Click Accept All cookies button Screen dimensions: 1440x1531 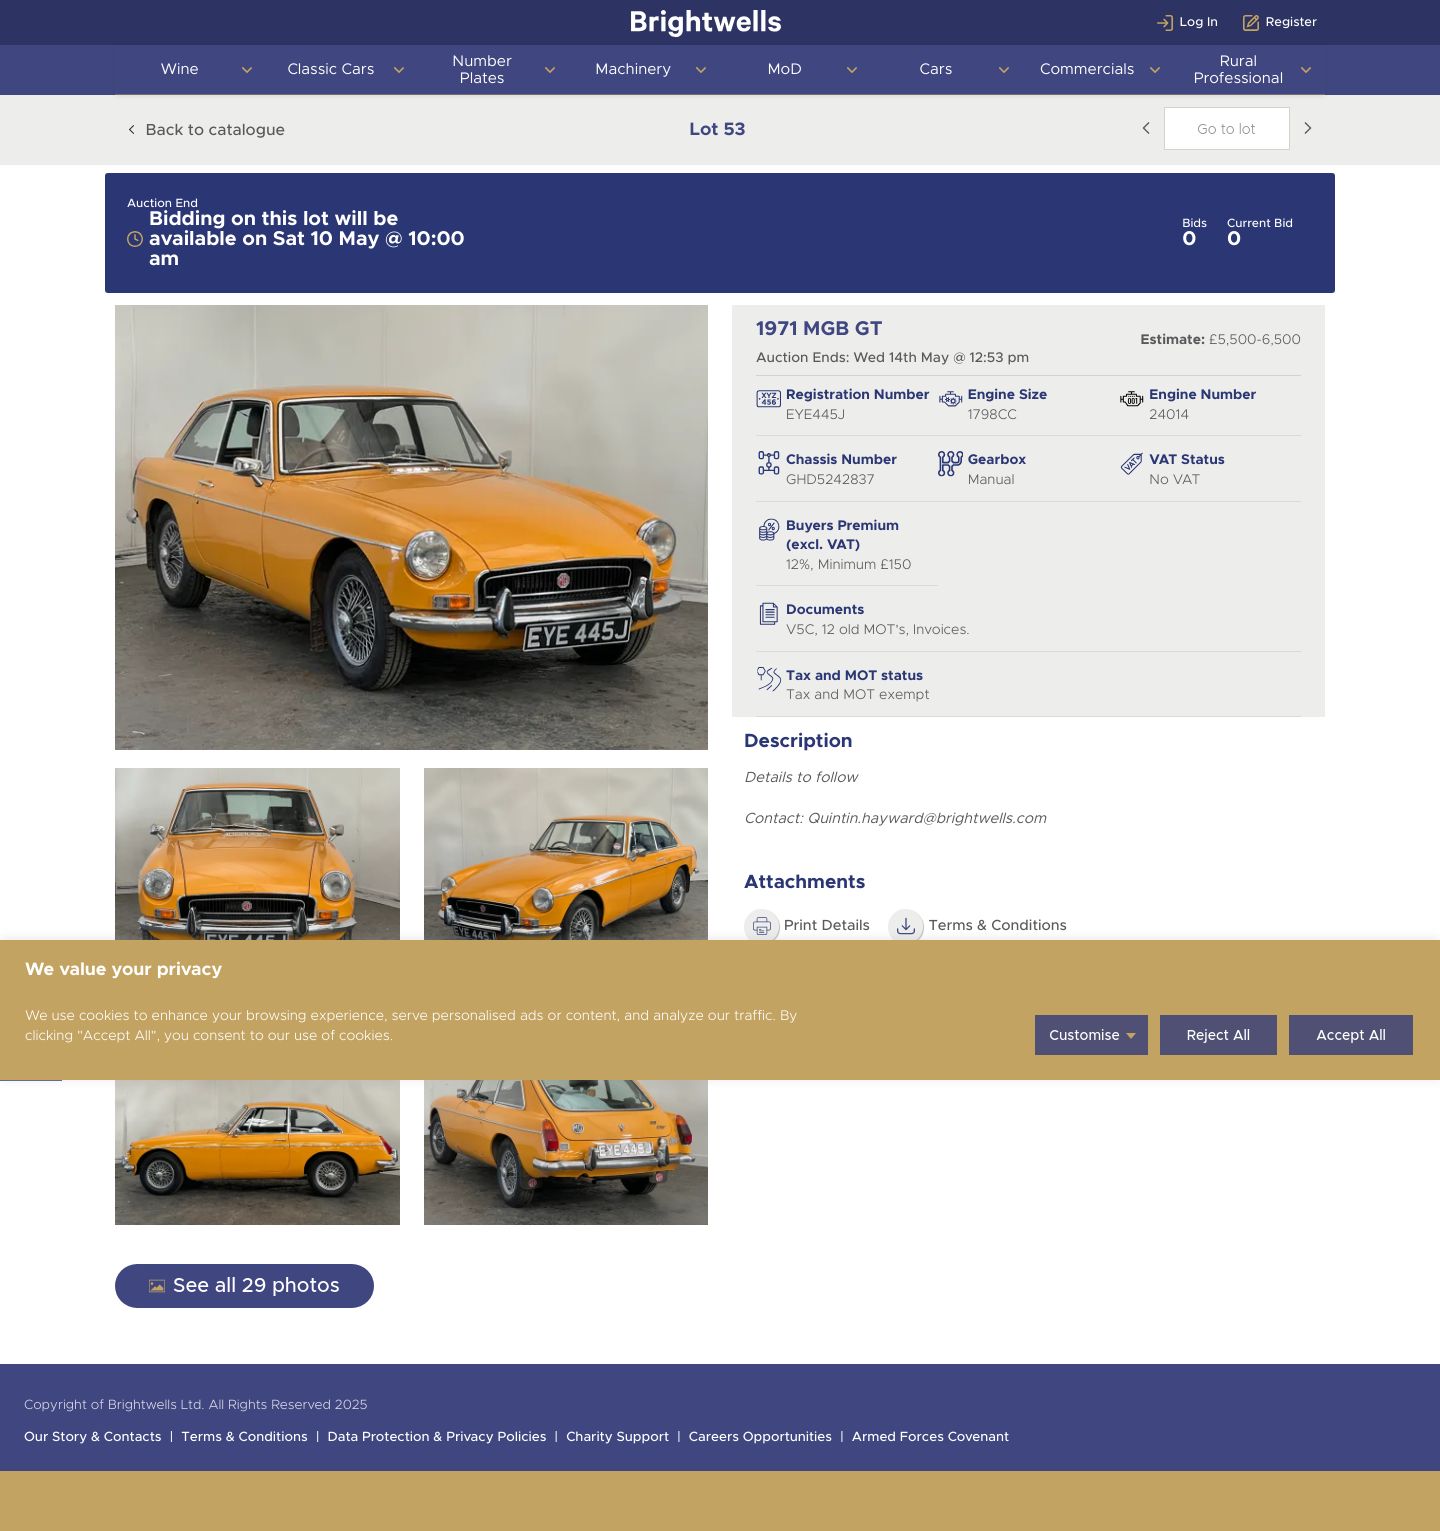1351,1035
